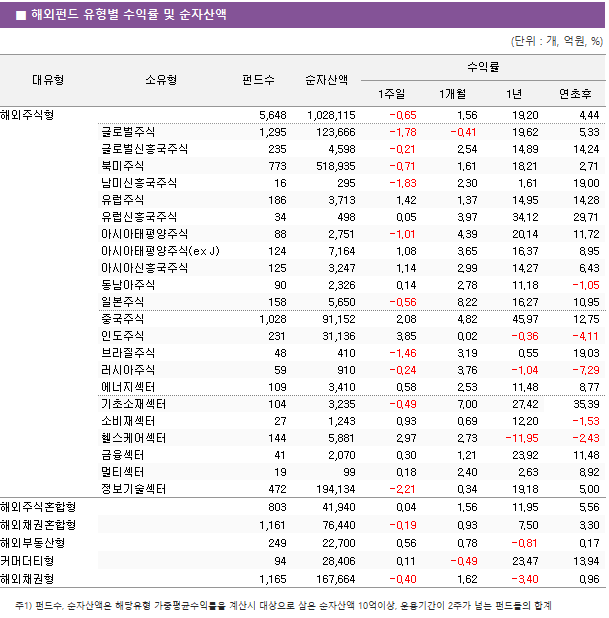
Task: Click the 1,028,115 net asset value
Action: [x=331, y=115]
